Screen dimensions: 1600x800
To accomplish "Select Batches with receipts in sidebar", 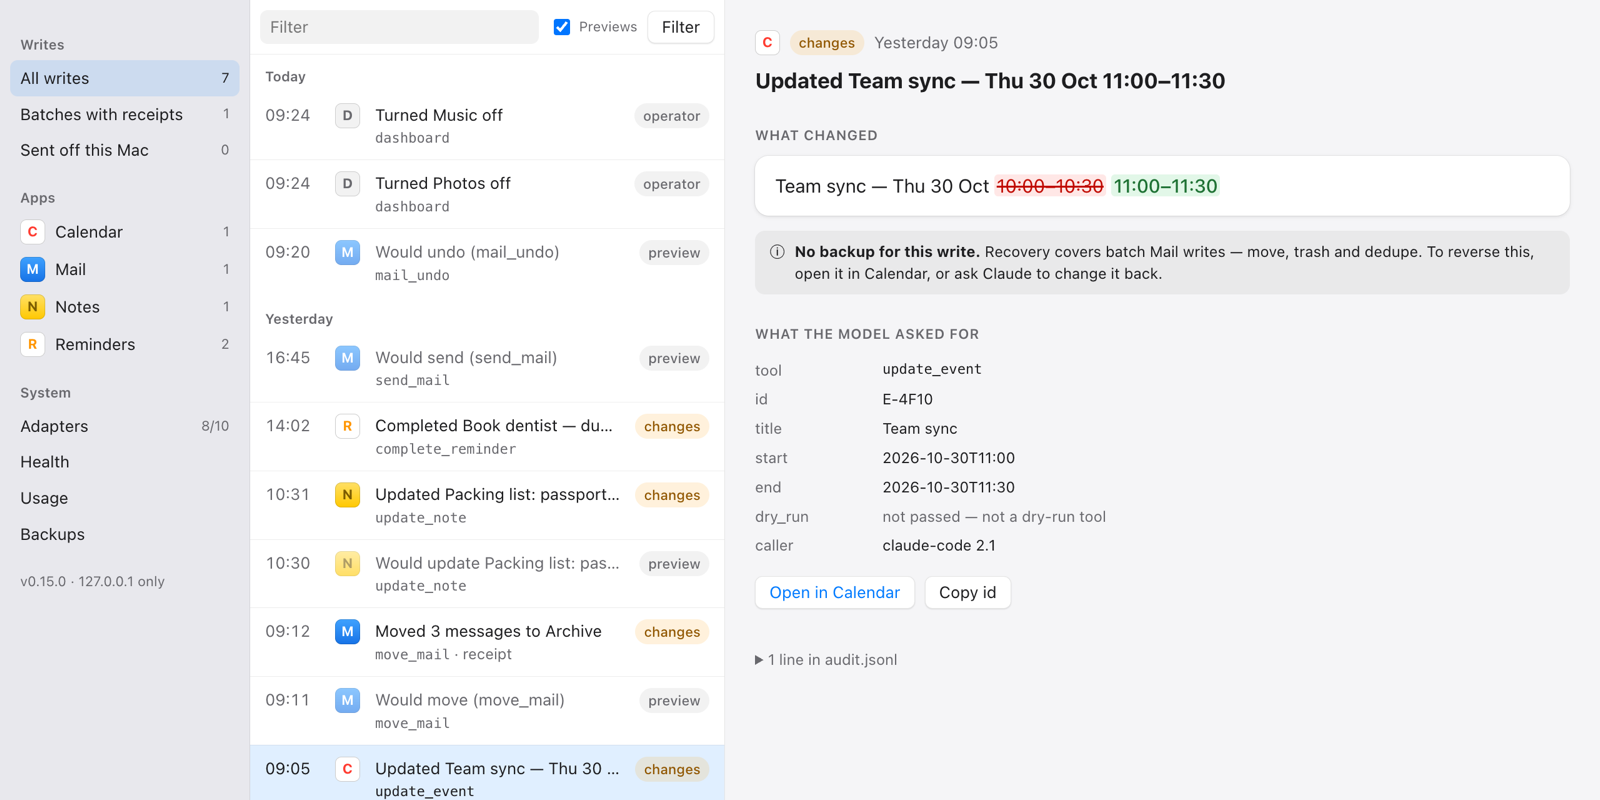I will (125, 114).
